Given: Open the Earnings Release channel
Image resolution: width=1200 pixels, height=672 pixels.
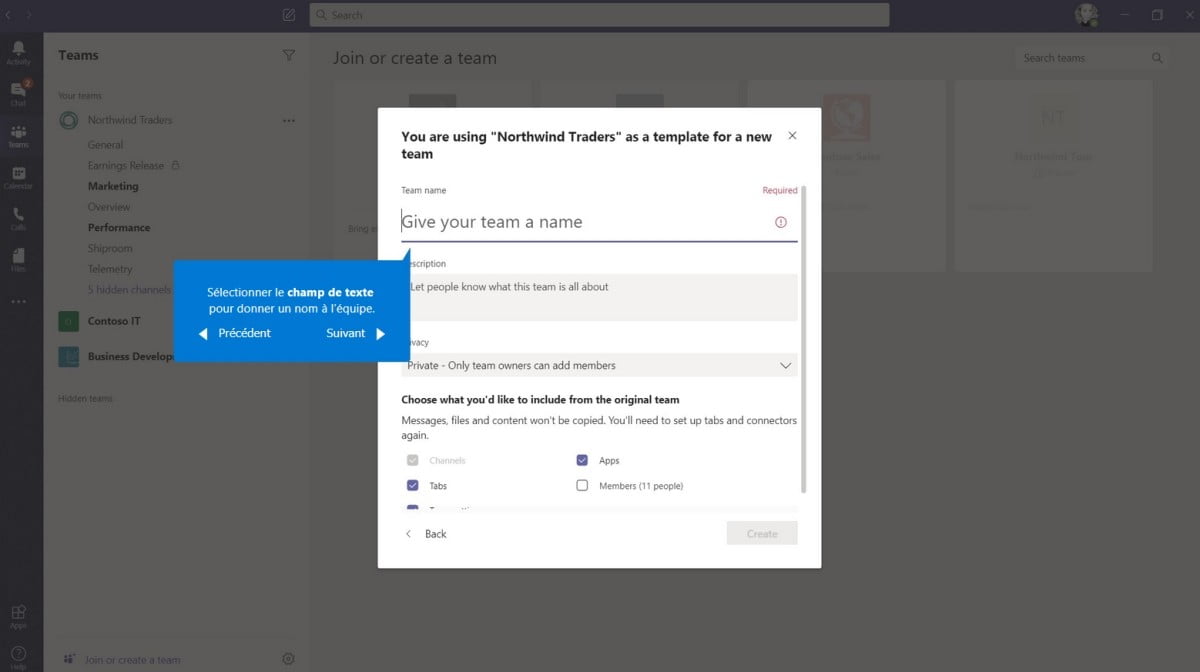Looking at the screenshot, I should [x=126, y=166].
